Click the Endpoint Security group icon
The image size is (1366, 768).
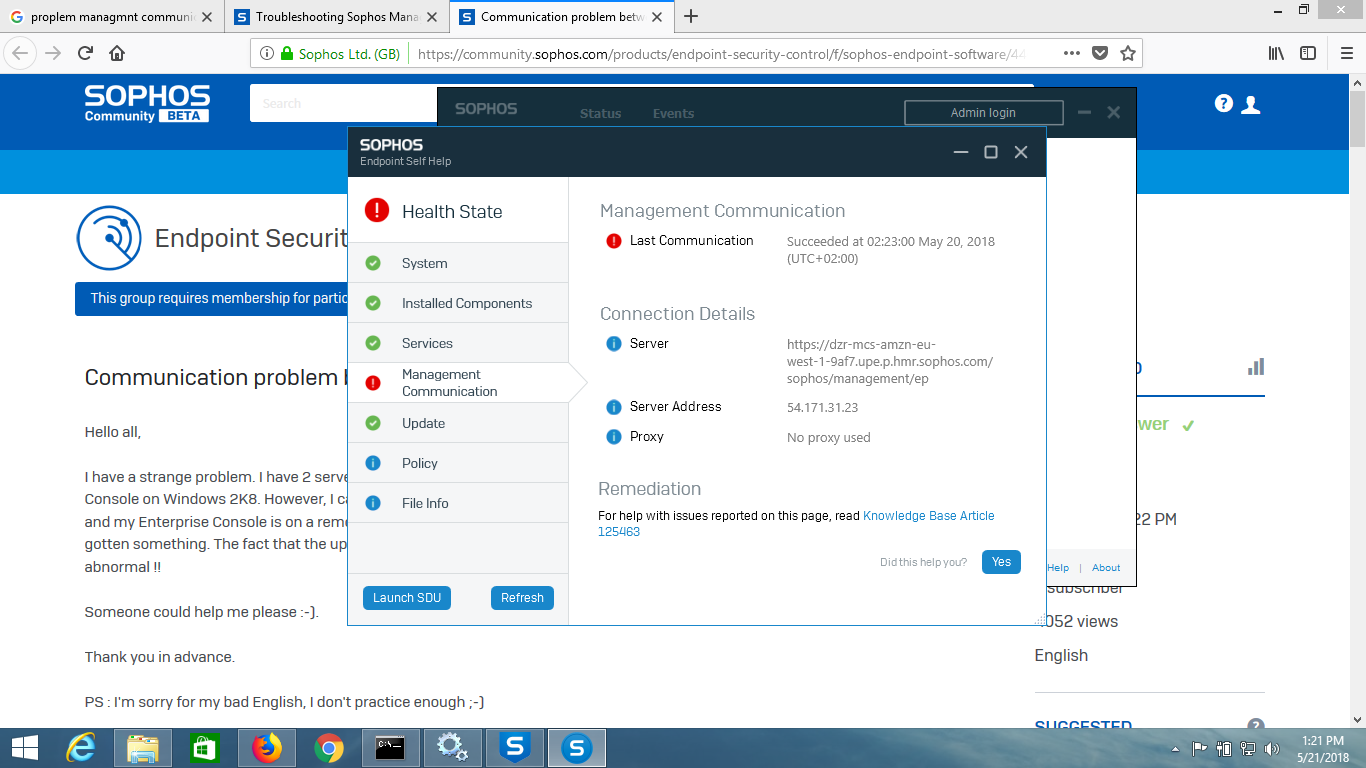tap(110, 238)
